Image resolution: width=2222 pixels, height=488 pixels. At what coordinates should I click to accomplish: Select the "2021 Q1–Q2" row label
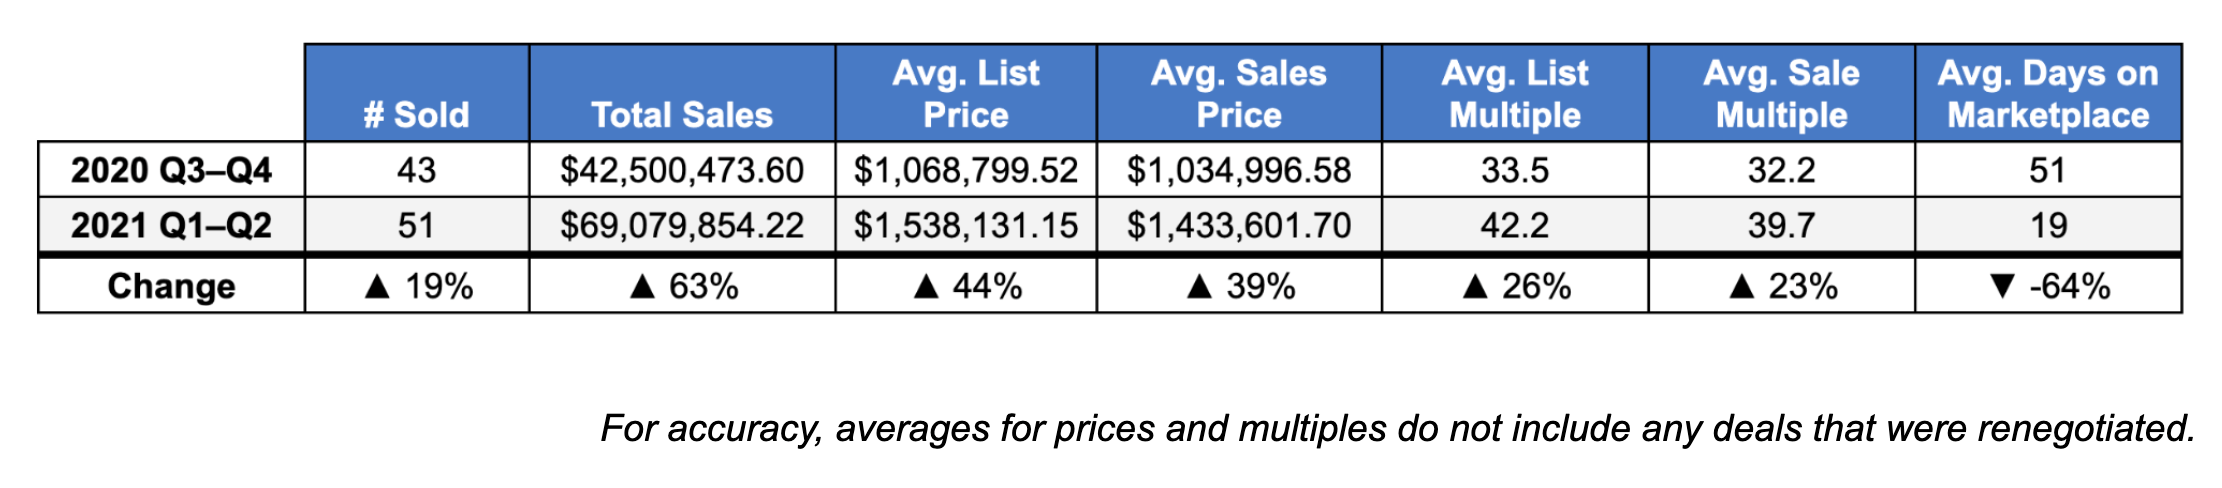[171, 225]
